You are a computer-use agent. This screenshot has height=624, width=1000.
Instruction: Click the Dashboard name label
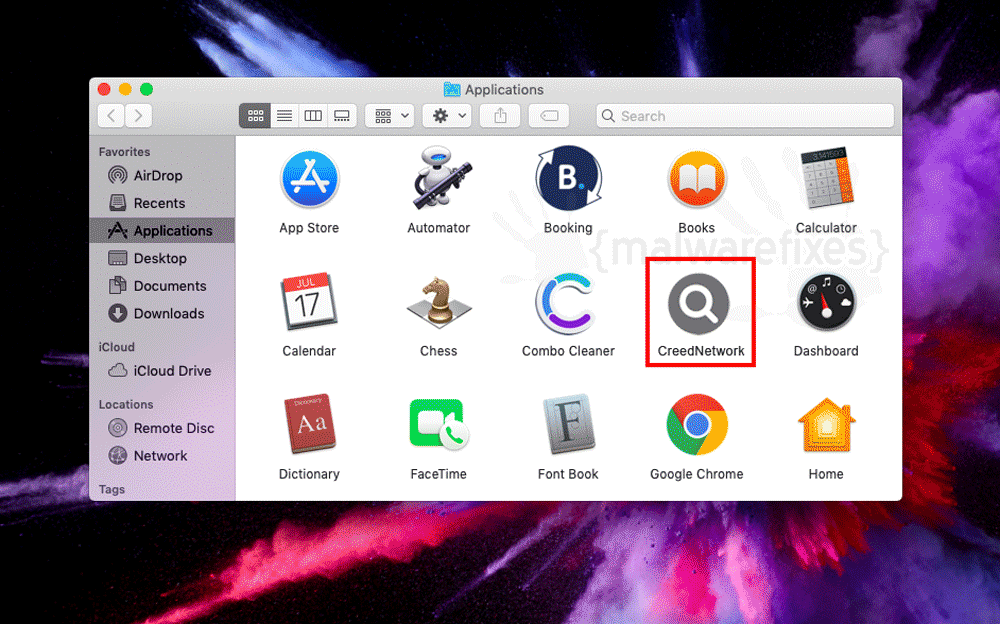(826, 351)
